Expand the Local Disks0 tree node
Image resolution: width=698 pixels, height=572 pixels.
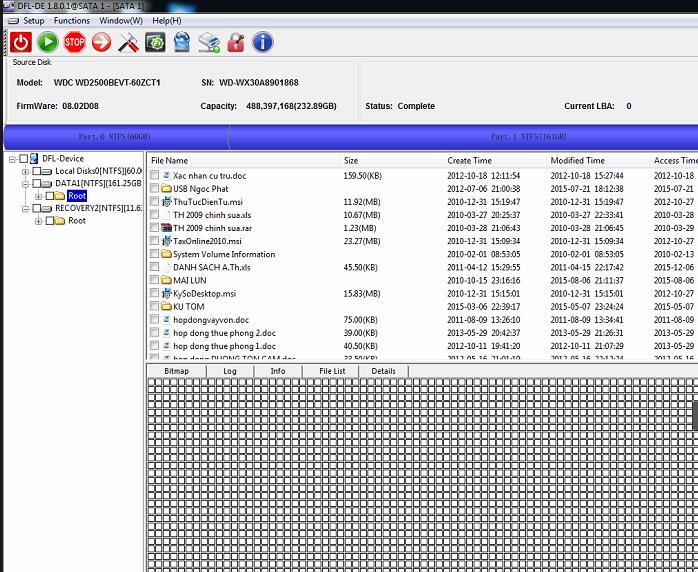pos(25,171)
